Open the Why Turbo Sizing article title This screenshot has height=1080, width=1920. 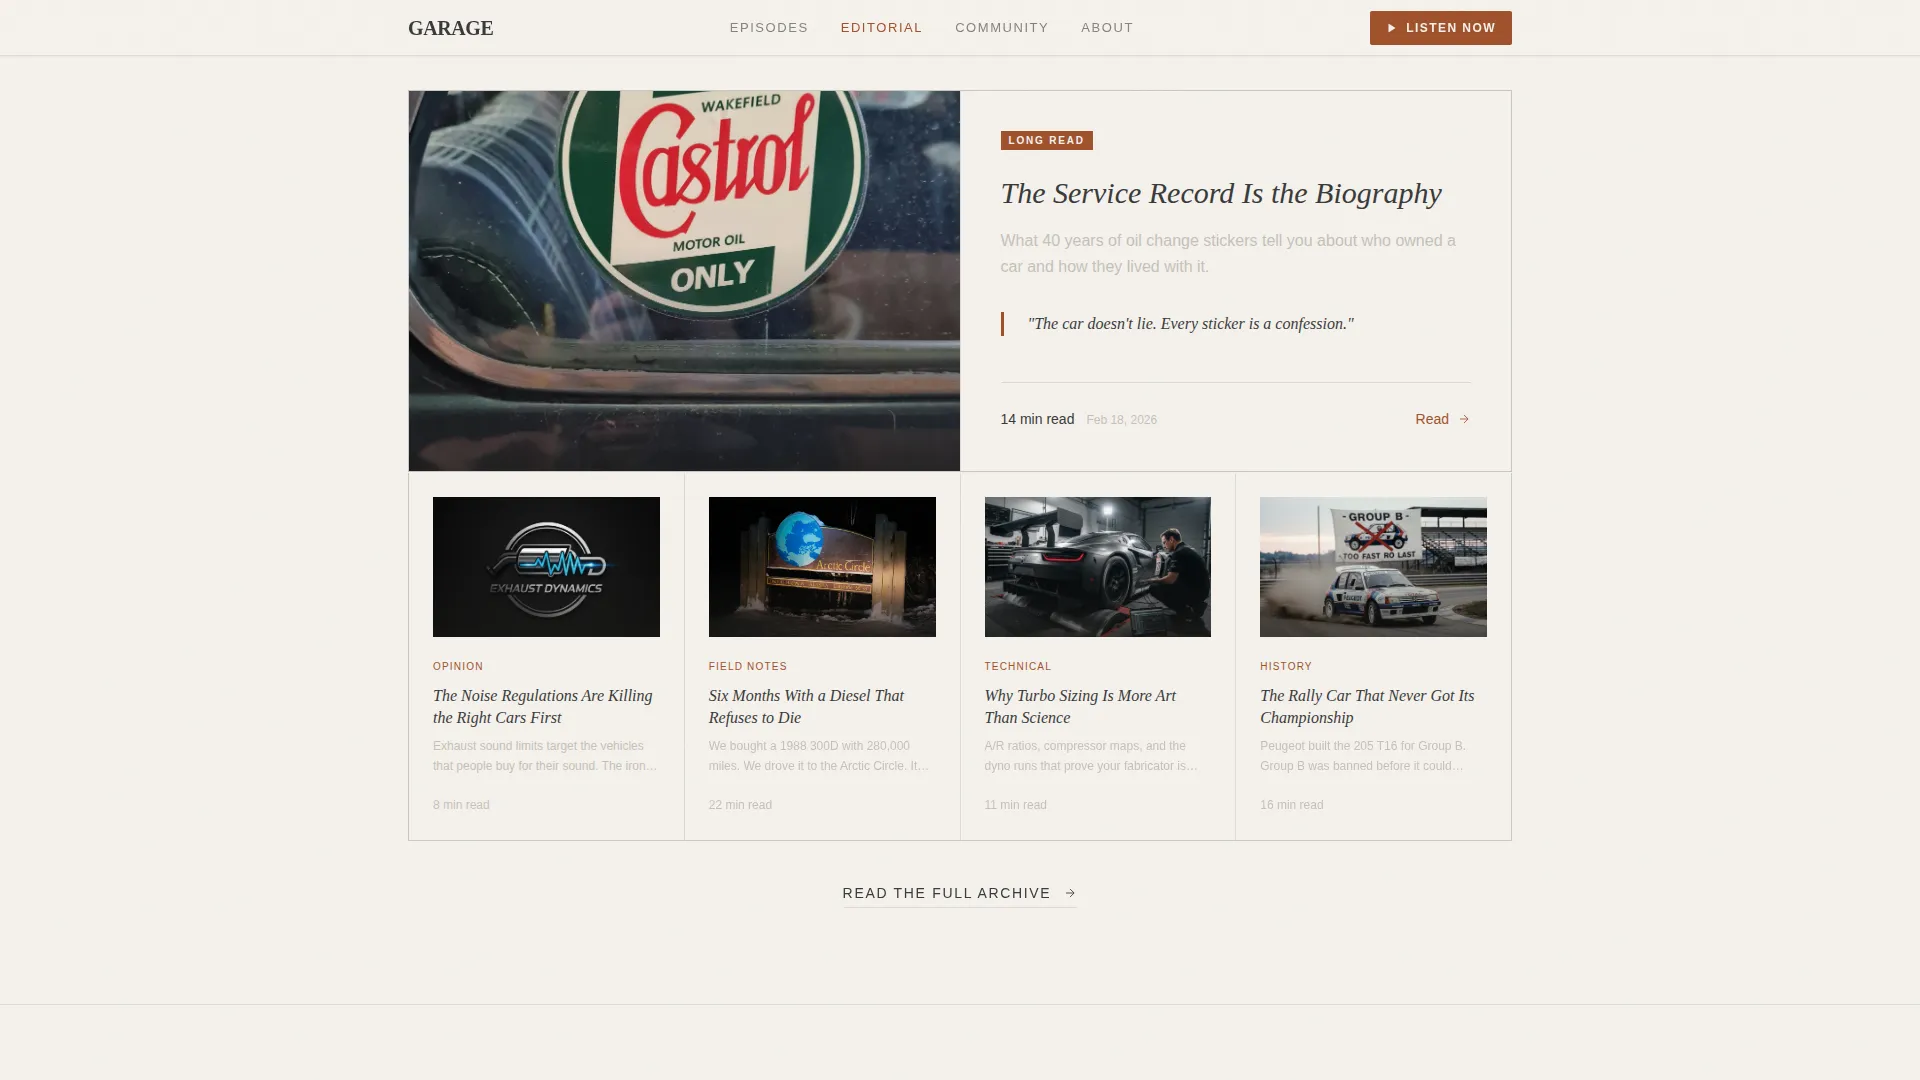[x=1080, y=707]
